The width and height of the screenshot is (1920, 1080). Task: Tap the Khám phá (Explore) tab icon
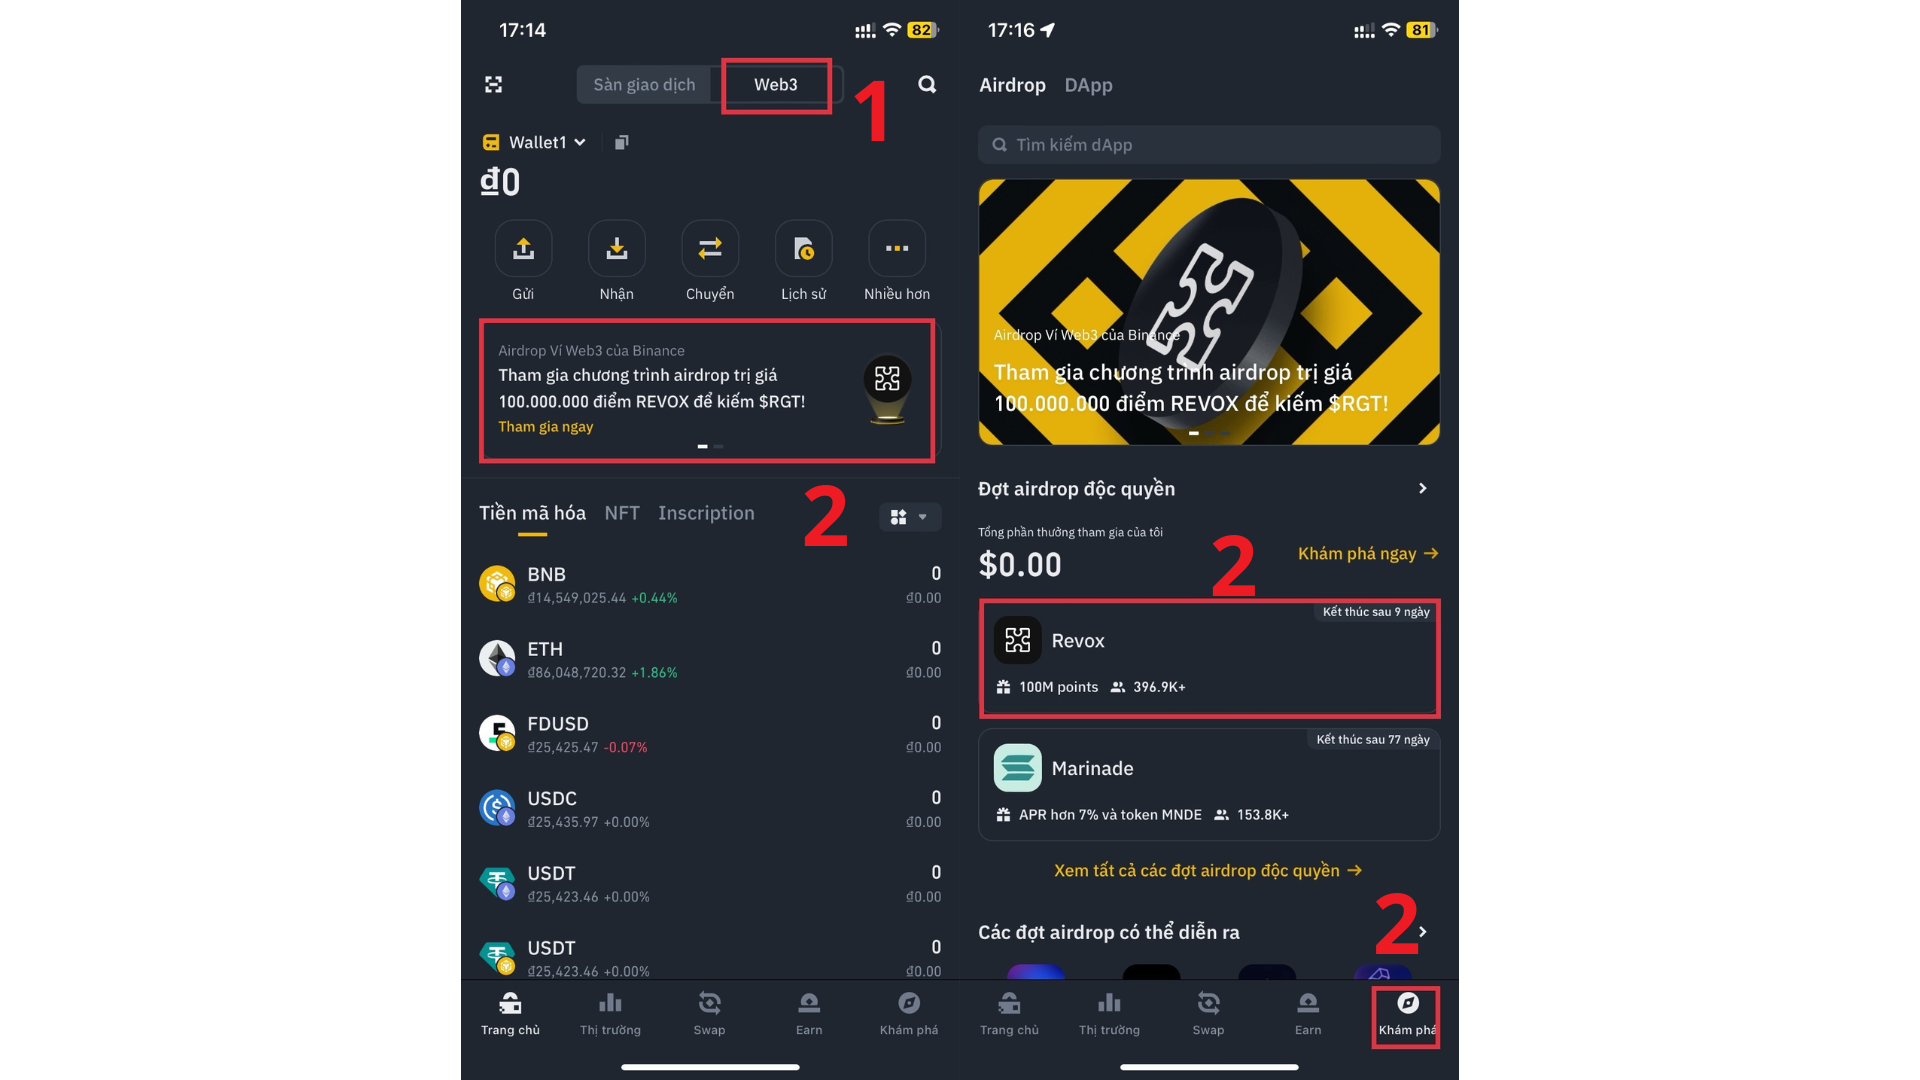[x=1404, y=1013]
